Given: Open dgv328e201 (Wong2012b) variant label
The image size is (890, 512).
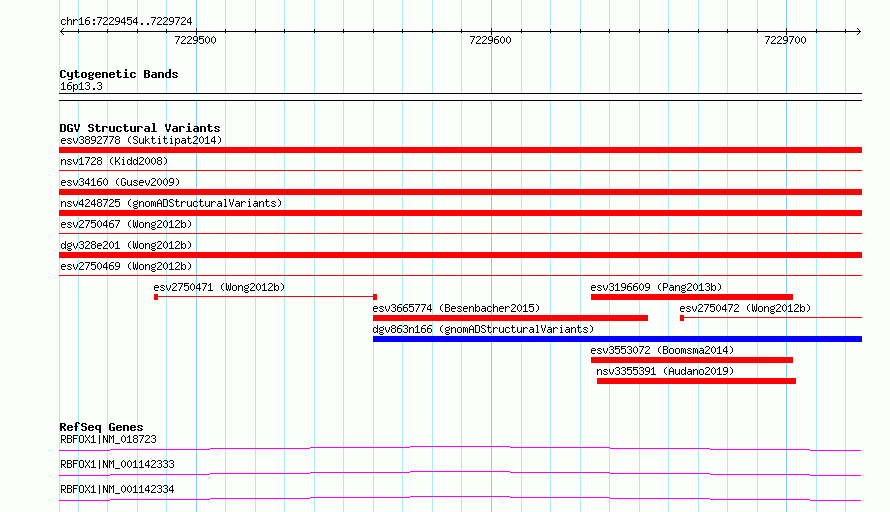Looking at the screenshot, I should 126,245.
